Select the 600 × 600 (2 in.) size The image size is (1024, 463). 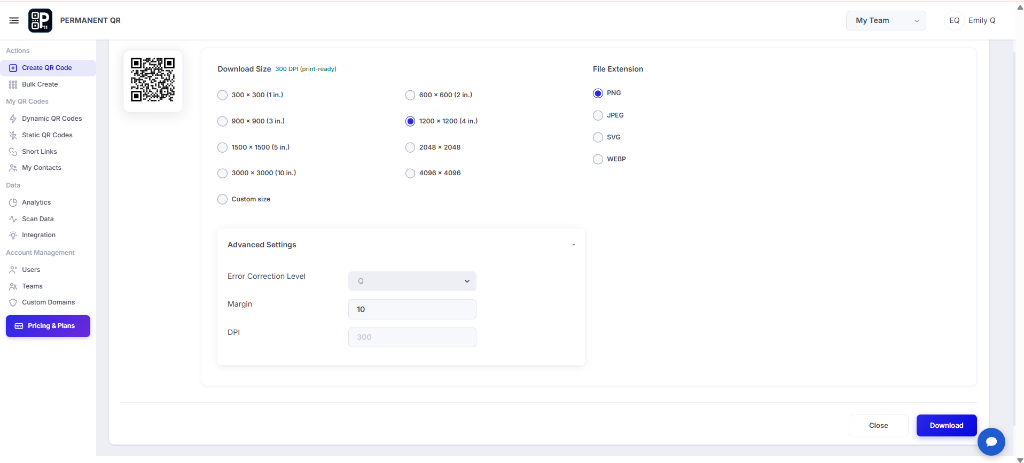pos(410,95)
